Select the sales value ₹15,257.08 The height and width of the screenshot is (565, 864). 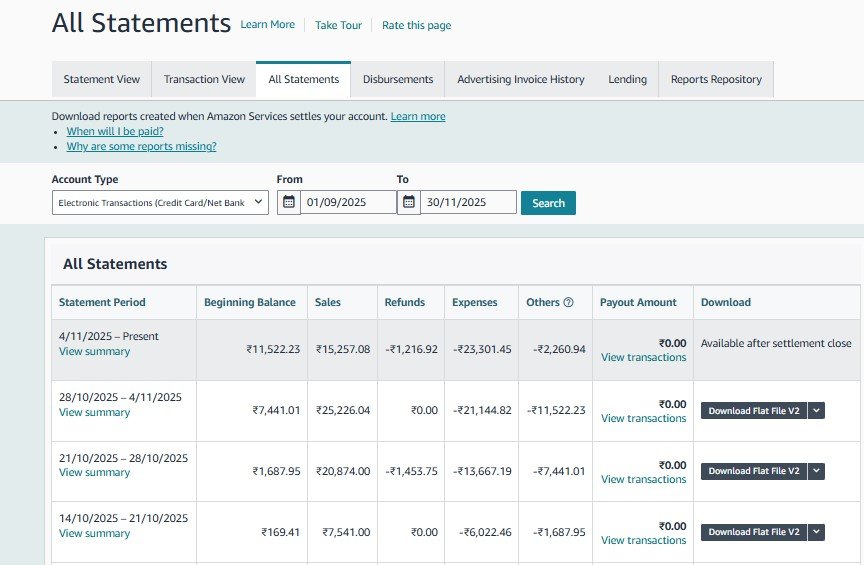[343, 349]
